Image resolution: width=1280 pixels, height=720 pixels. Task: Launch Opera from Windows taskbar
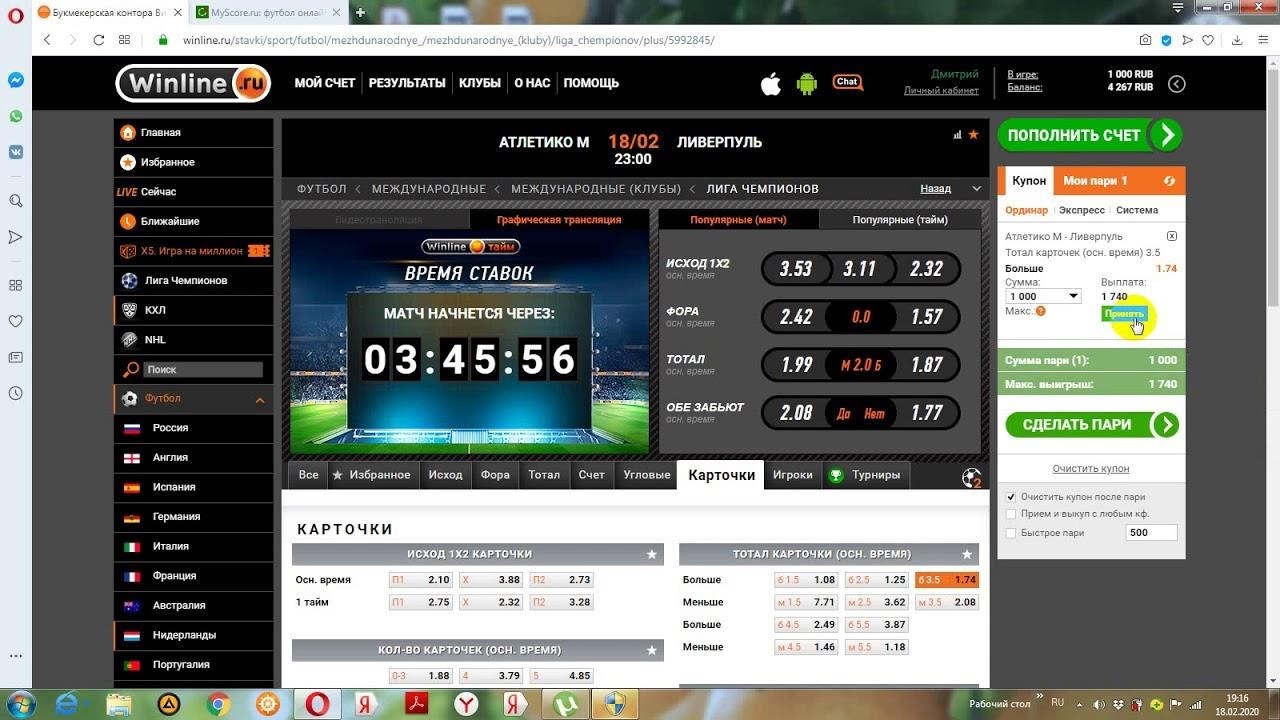point(317,704)
